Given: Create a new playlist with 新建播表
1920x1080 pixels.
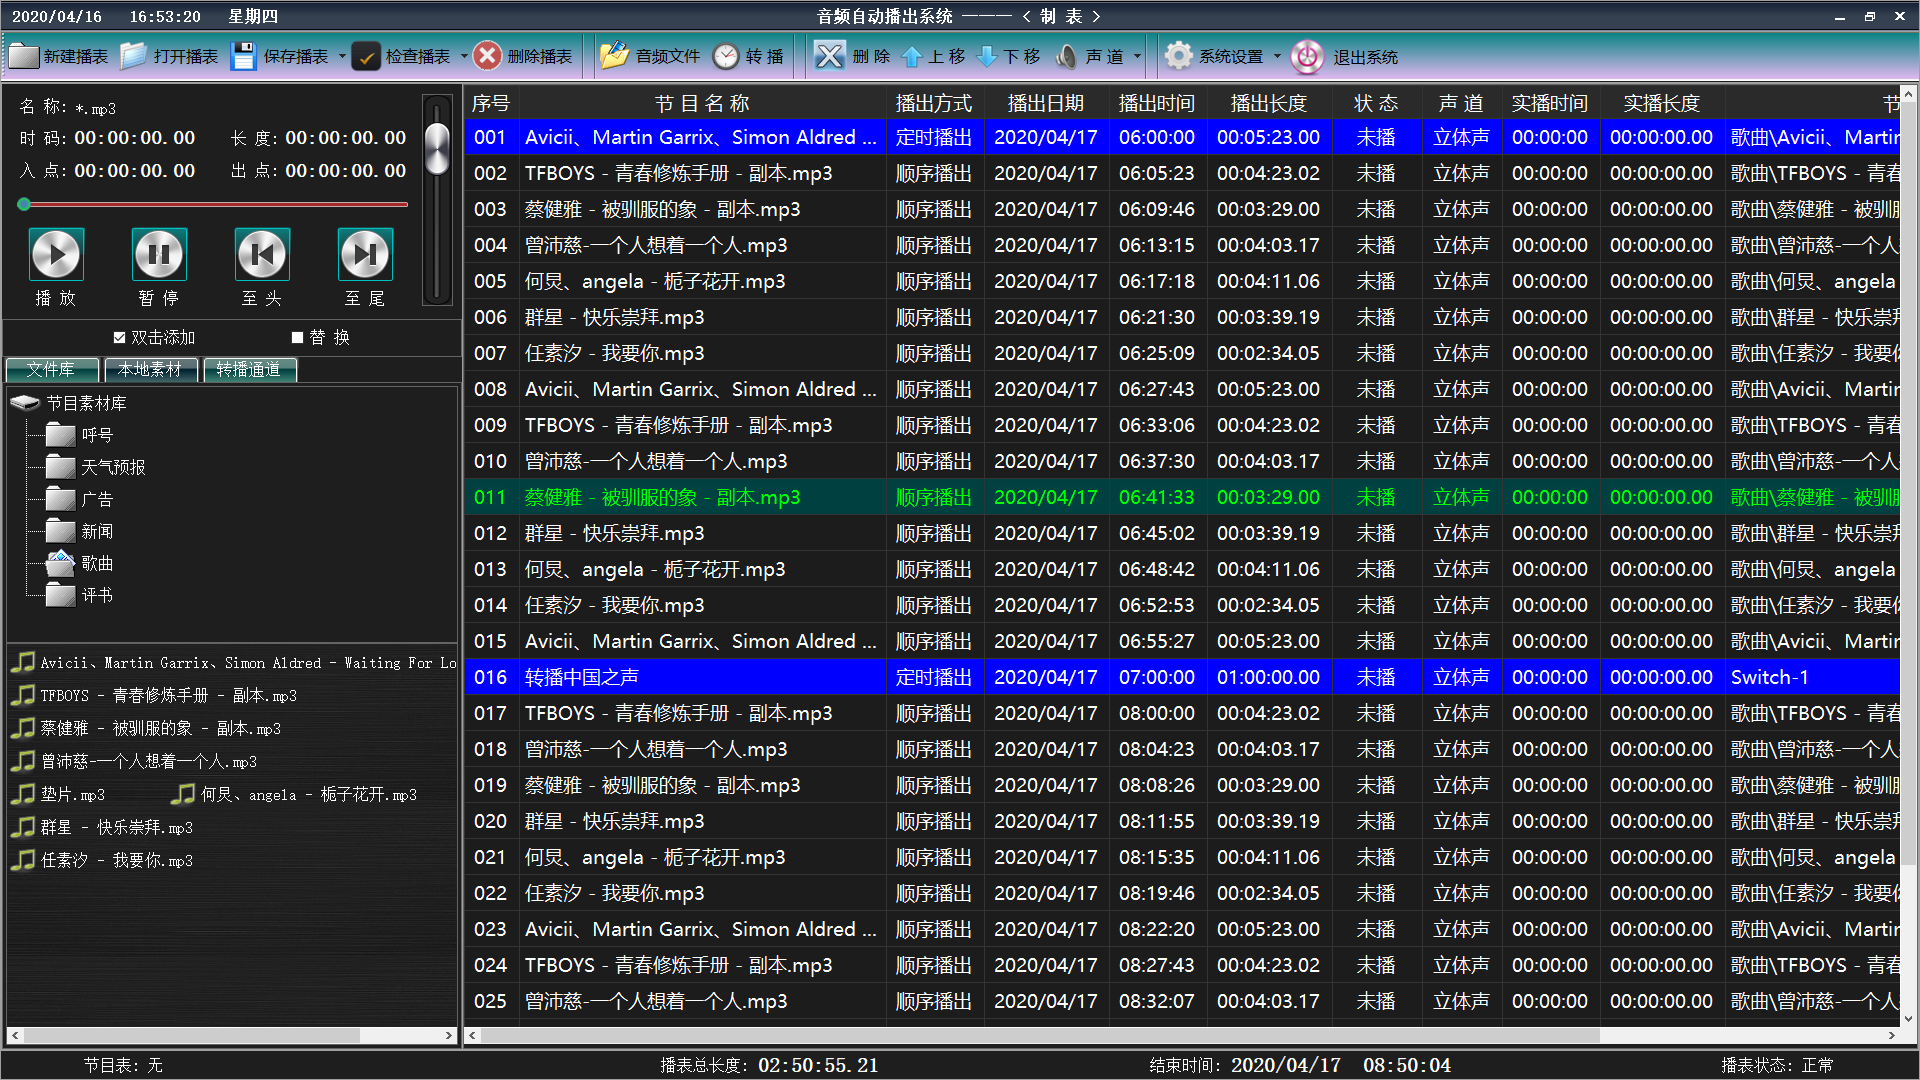Looking at the screenshot, I should (x=58, y=56).
